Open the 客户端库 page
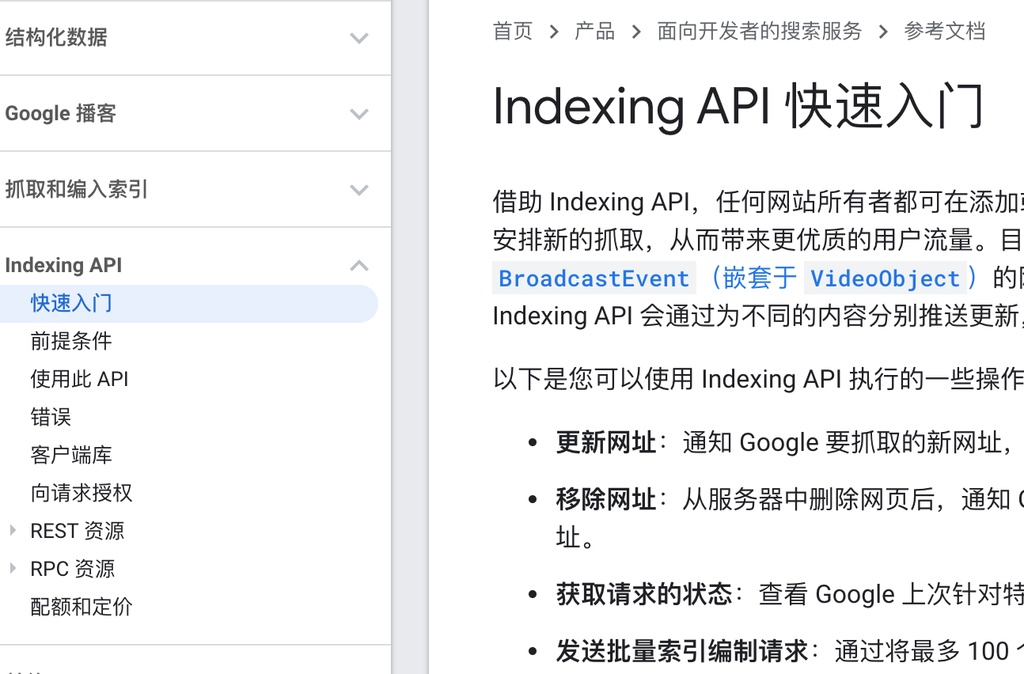Screen dimensions: 1024x674 [70, 455]
